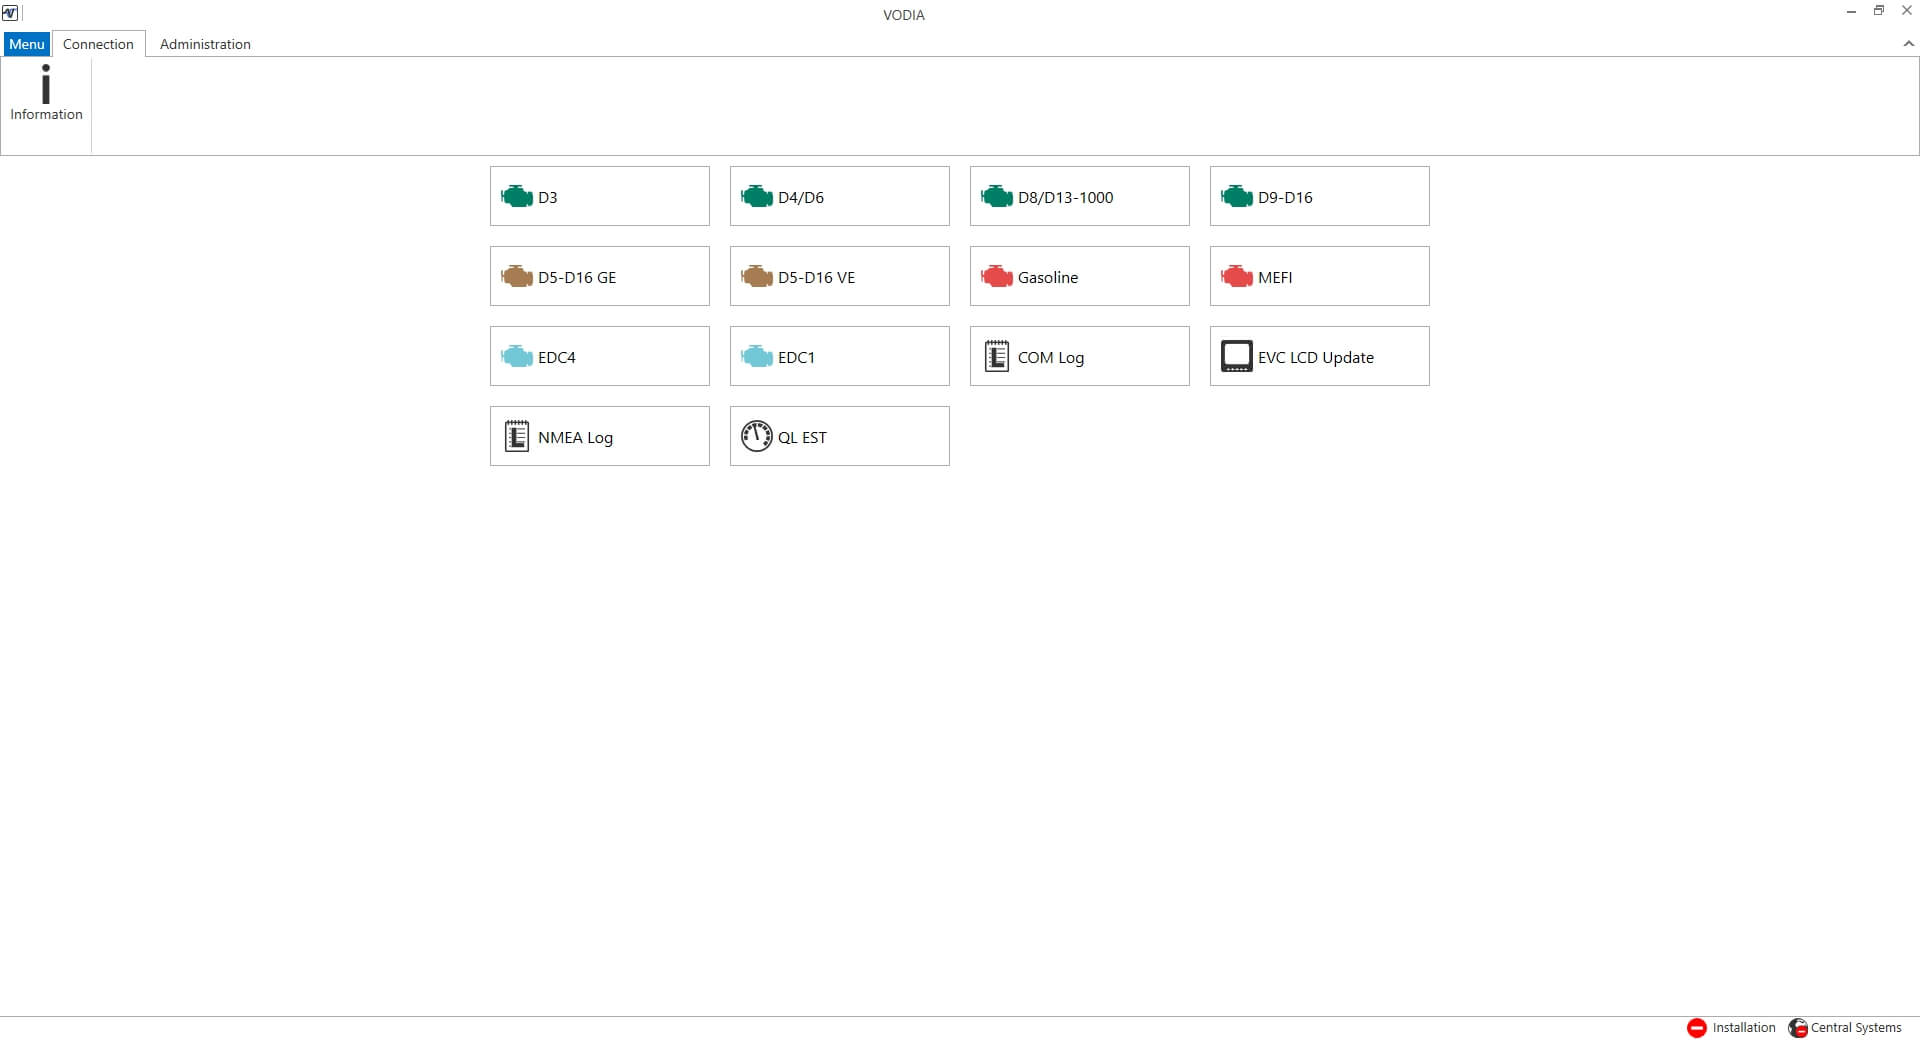Switch to the Connection tab
The height and width of the screenshot is (1040, 1920).
point(98,44)
